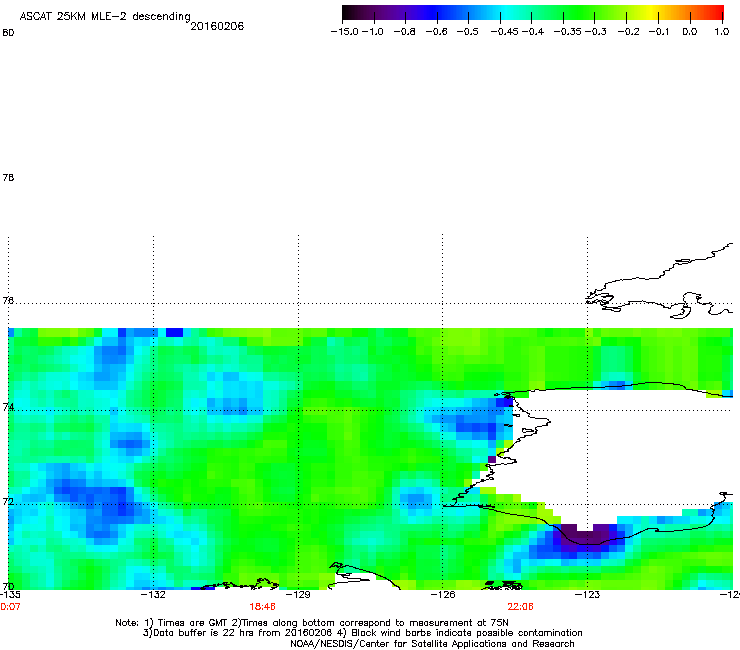Click the red end of the color bar
This screenshot has height=650, width=740.
pyautogui.click(x=717, y=12)
